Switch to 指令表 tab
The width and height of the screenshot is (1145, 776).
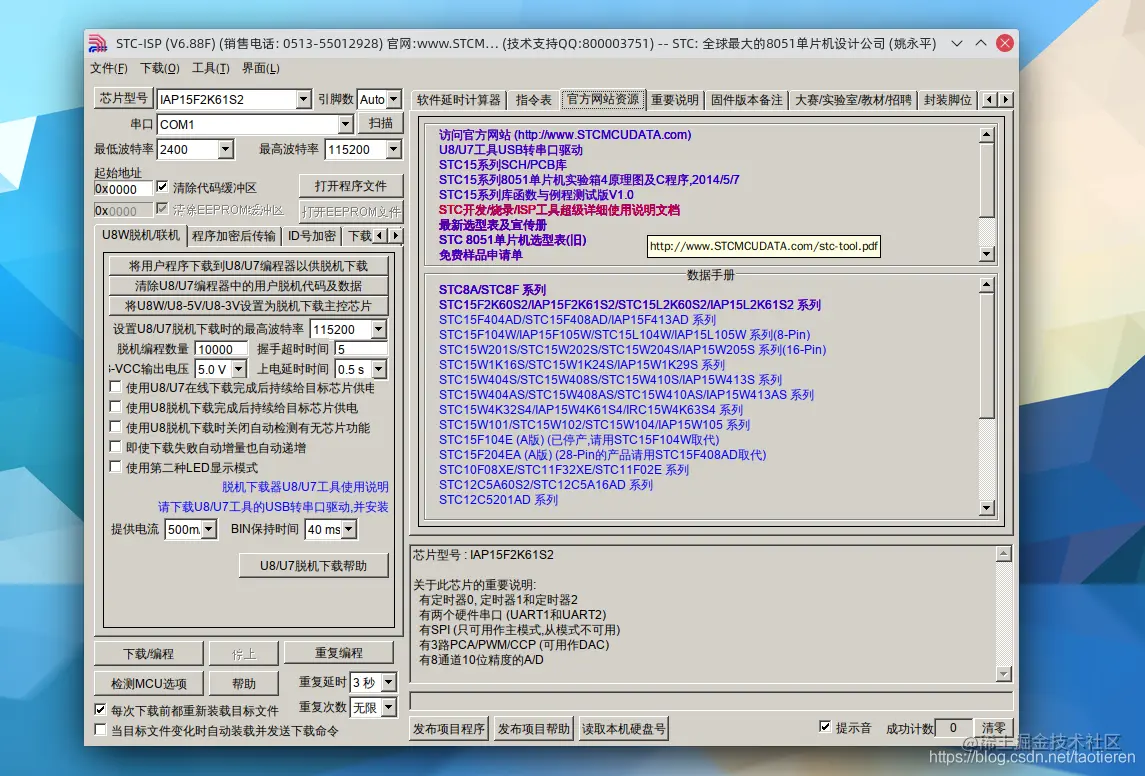click(534, 100)
